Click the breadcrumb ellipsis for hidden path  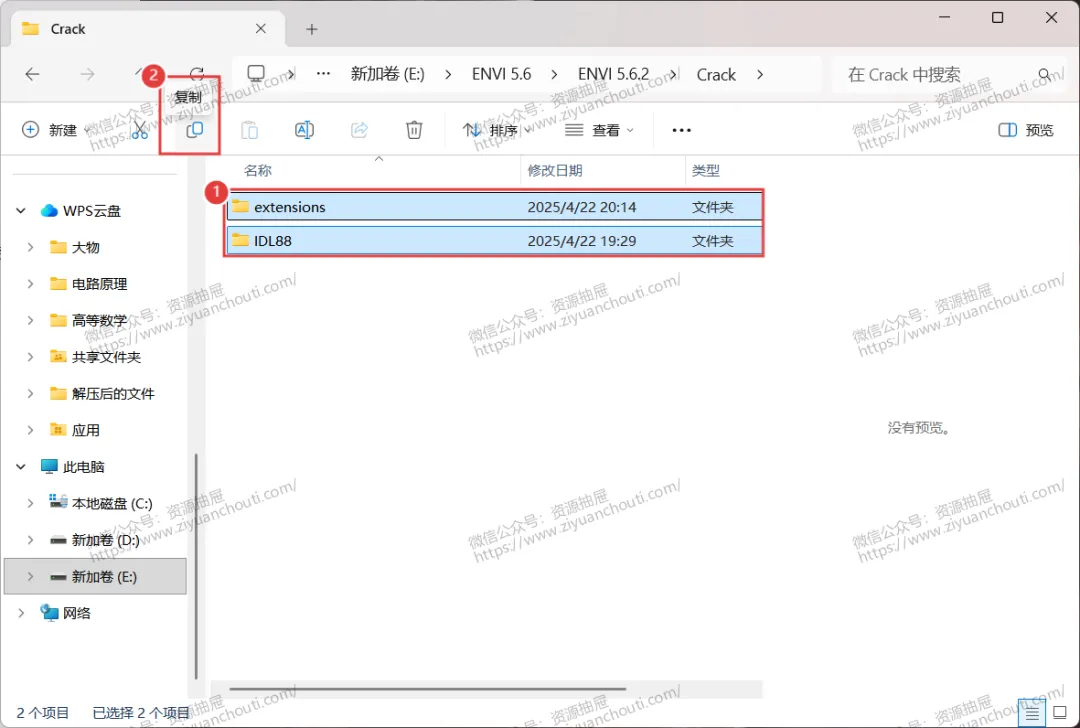pyautogui.click(x=323, y=74)
